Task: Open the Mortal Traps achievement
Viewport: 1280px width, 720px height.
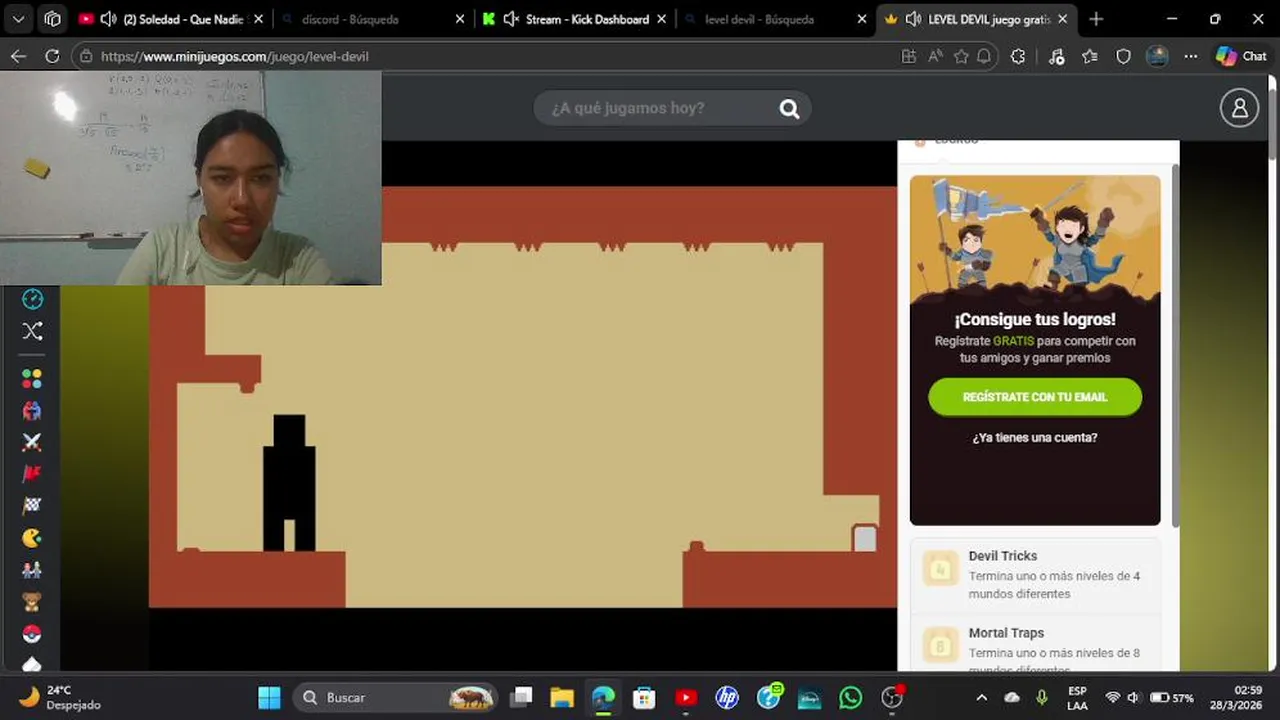Action: click(1035, 644)
